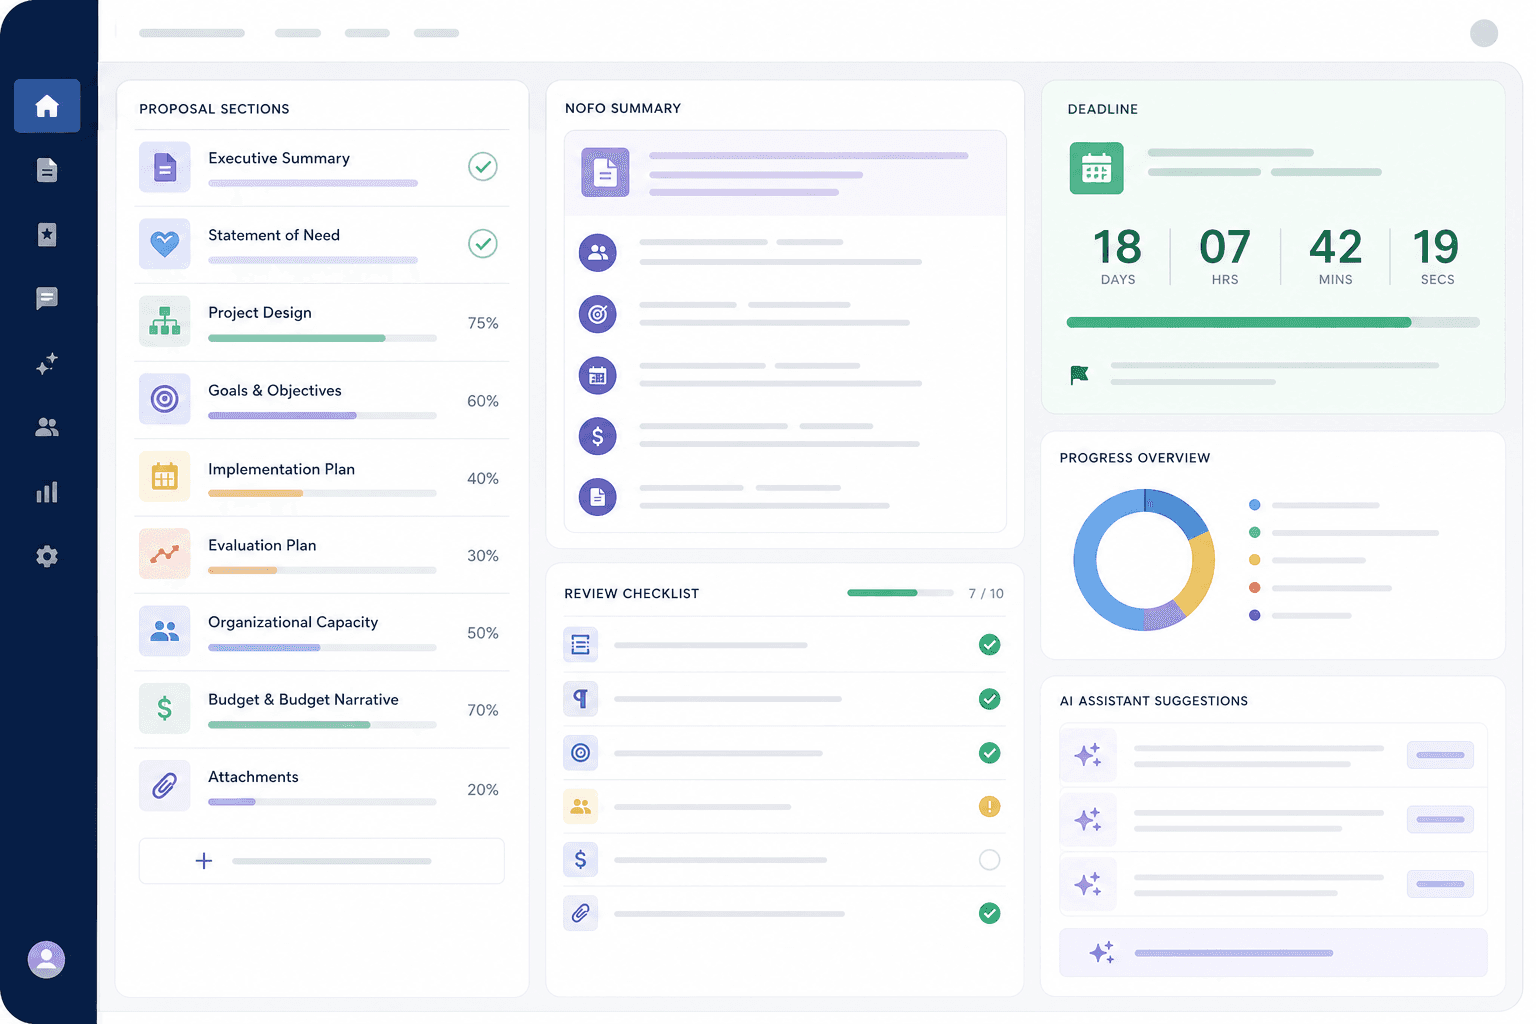Click the deadline green progress bar
The height and width of the screenshot is (1024, 1536).
(1273, 323)
